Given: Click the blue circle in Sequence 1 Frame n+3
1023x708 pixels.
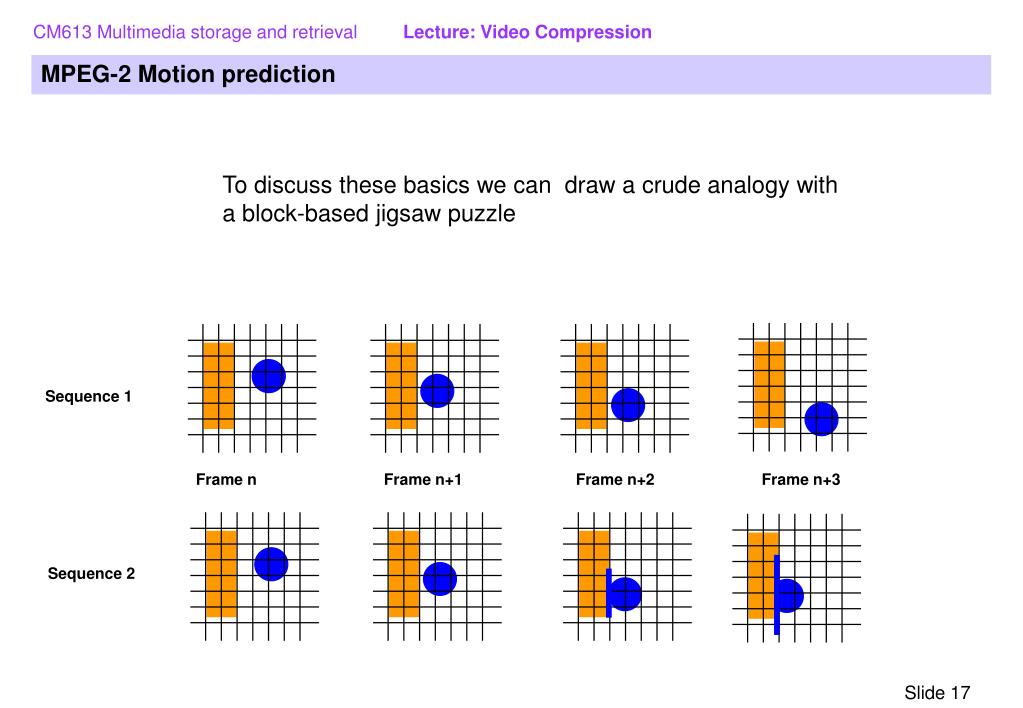Looking at the screenshot, I should pos(821,419).
